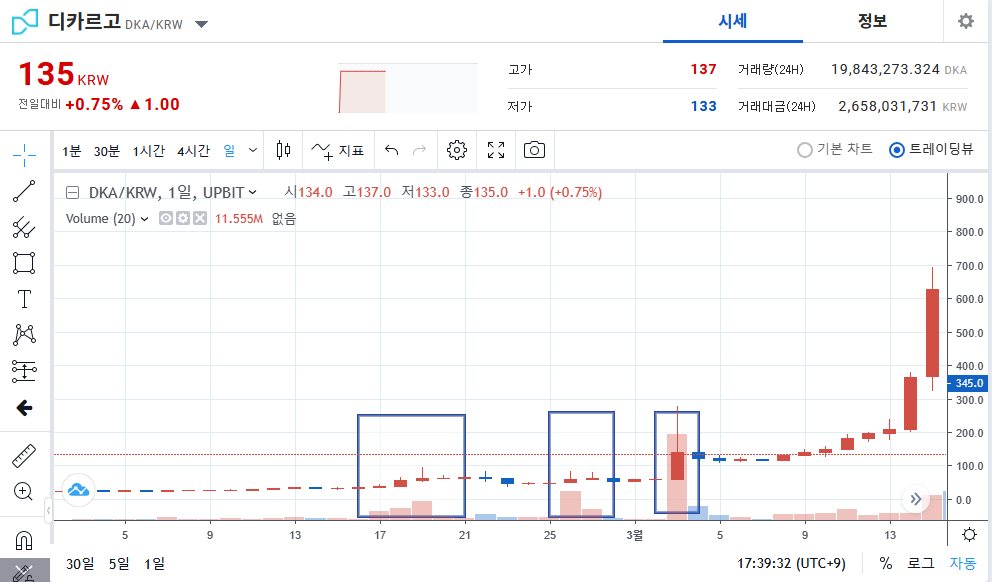Set date range to 5일
This screenshot has height=582, width=992.
[x=119, y=564]
